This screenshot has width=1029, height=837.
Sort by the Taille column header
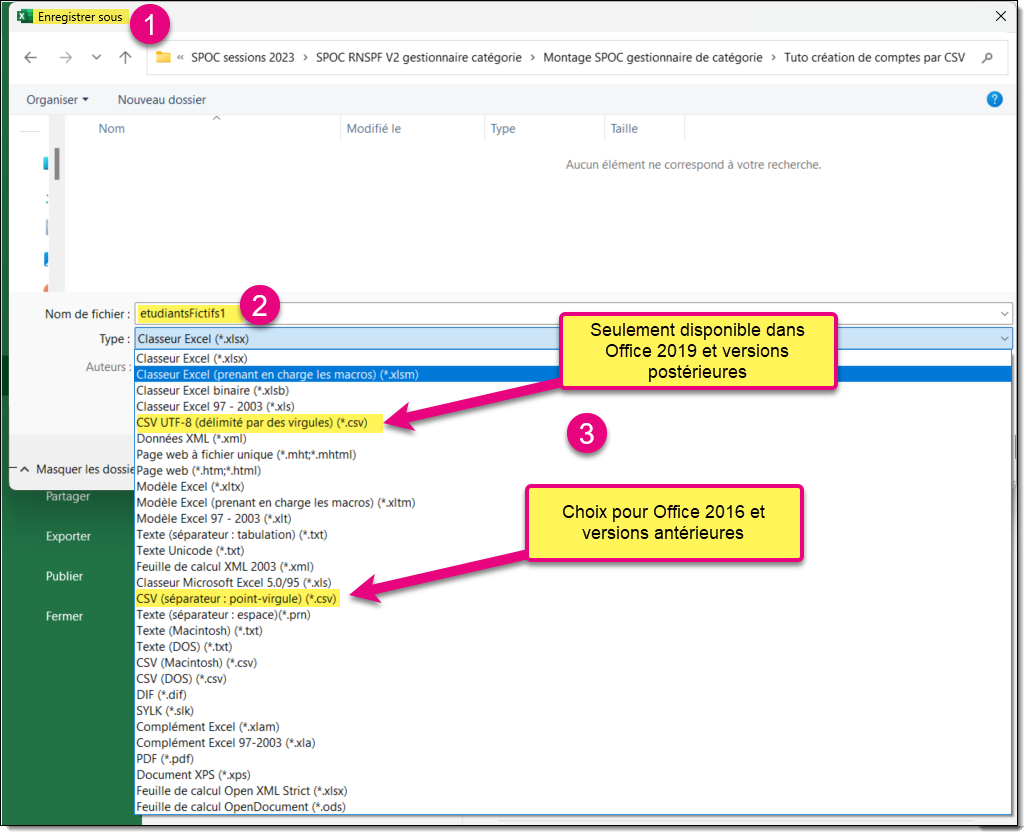coord(623,129)
